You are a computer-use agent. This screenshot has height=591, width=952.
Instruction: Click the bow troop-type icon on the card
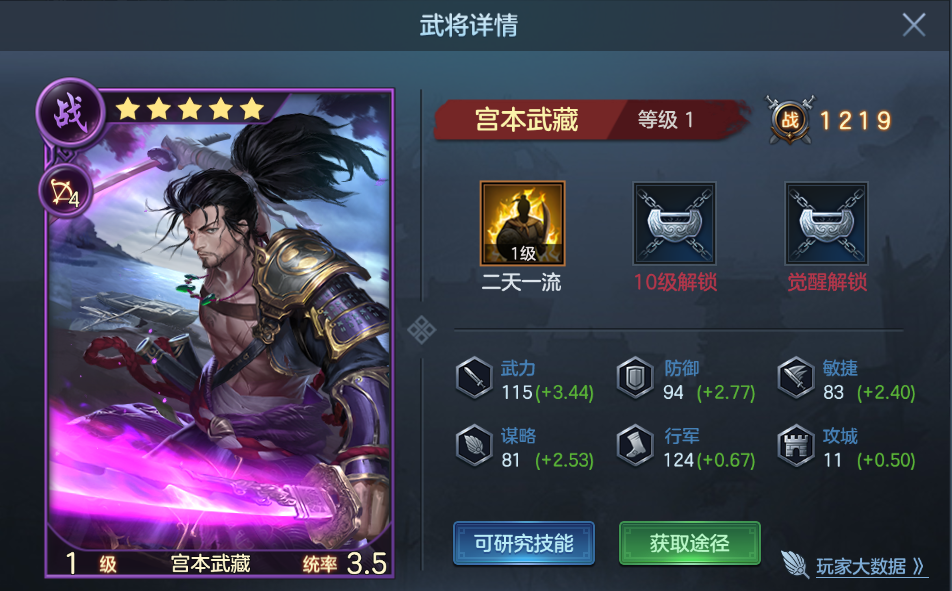(66, 192)
